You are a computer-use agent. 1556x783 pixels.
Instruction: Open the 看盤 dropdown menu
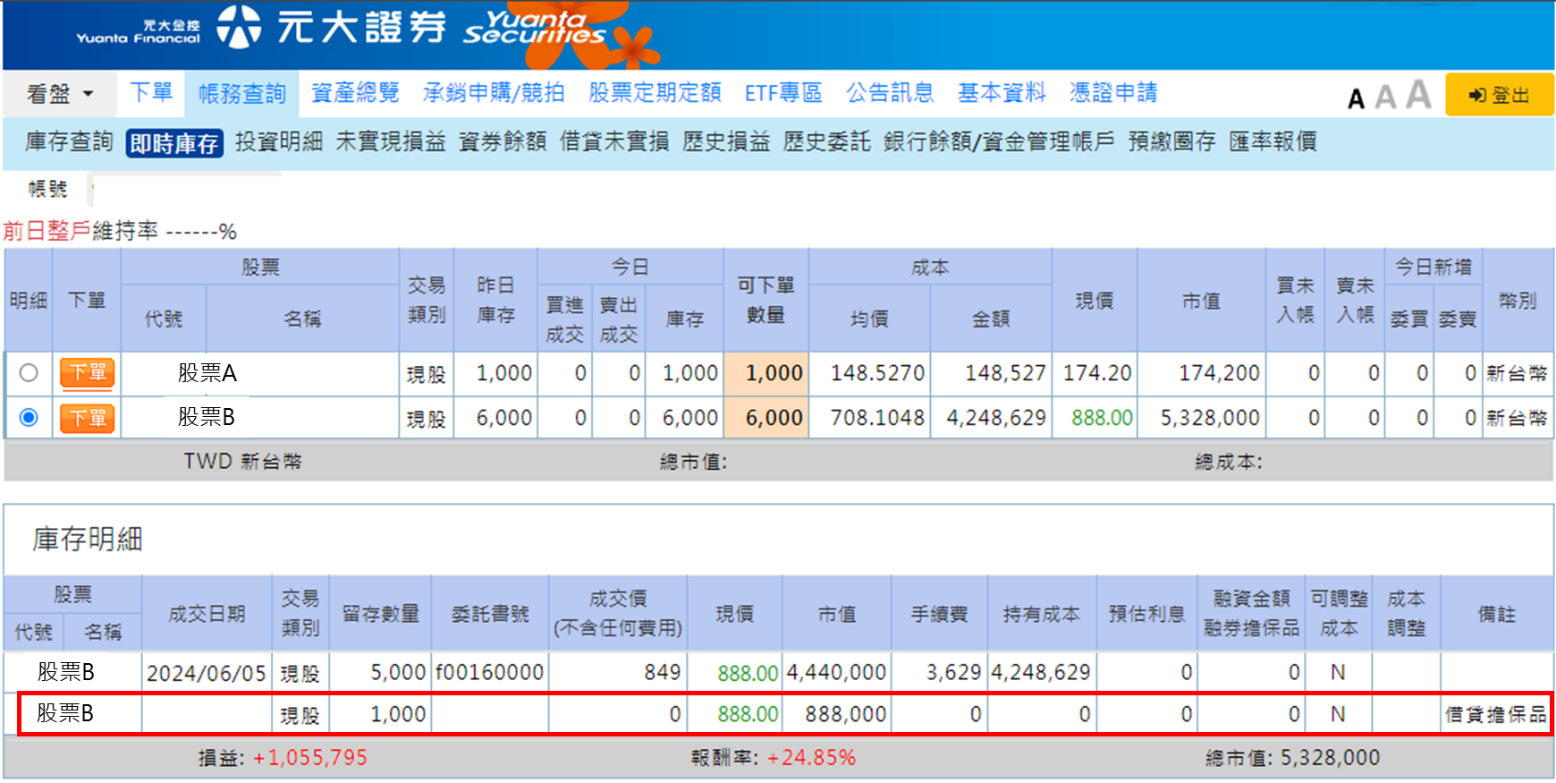[60, 94]
